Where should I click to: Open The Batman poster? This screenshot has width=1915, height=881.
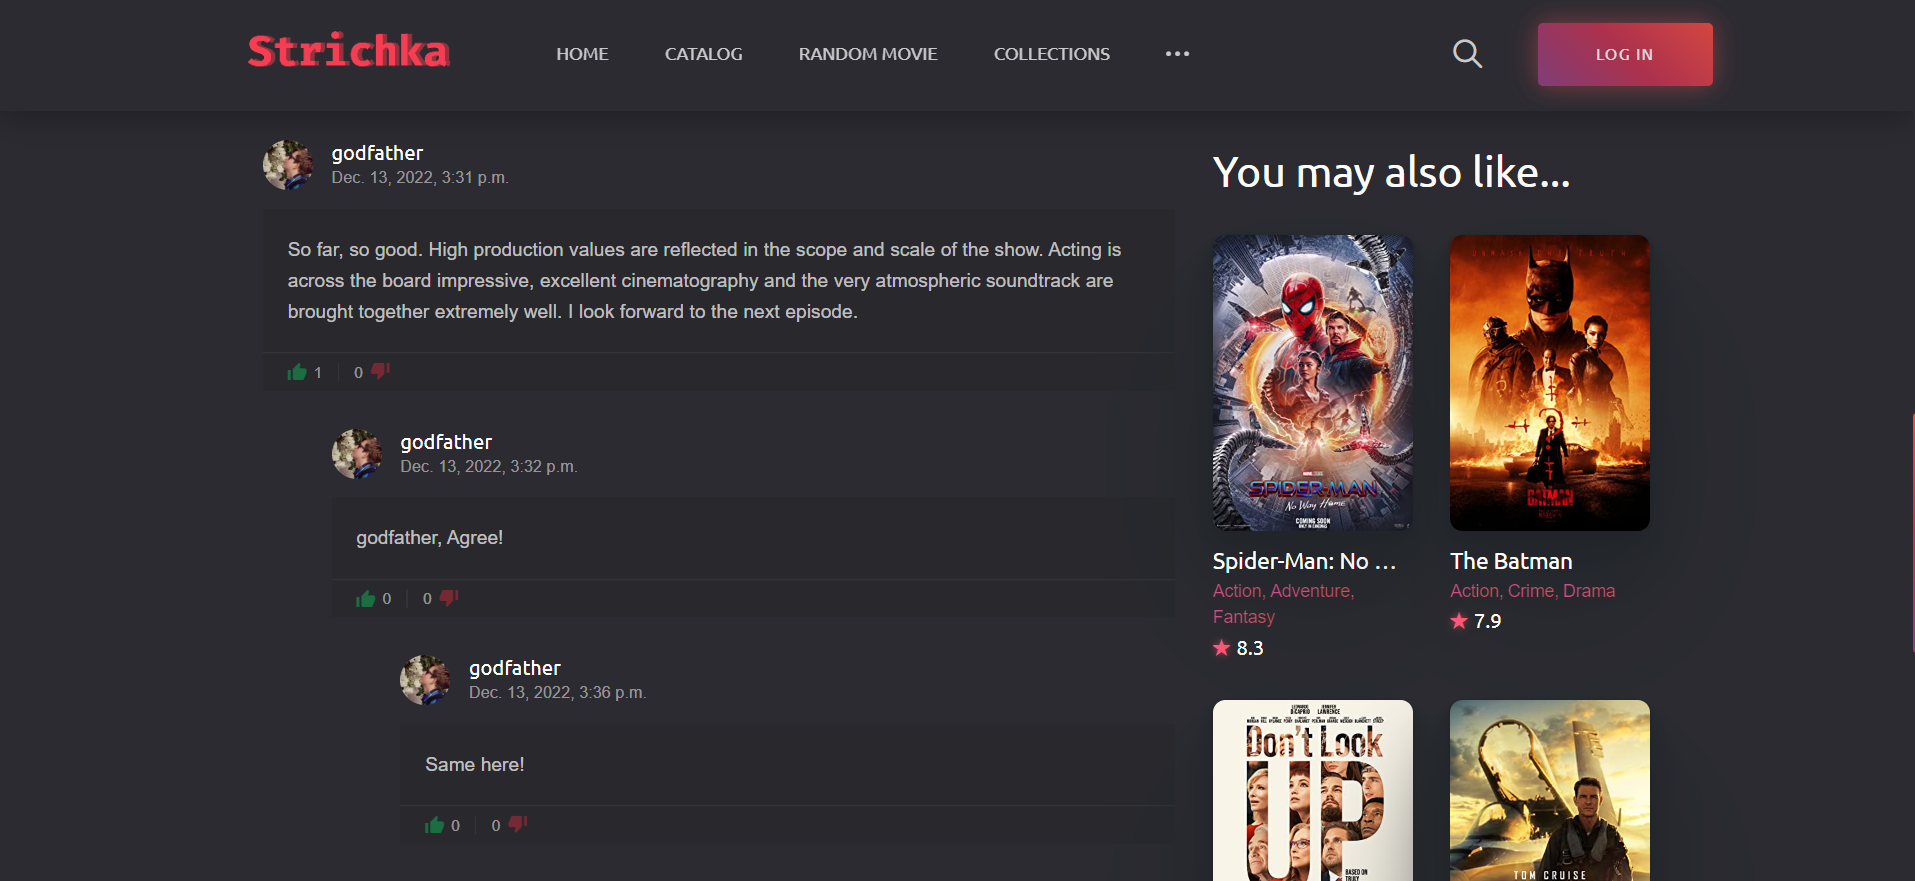tap(1550, 383)
